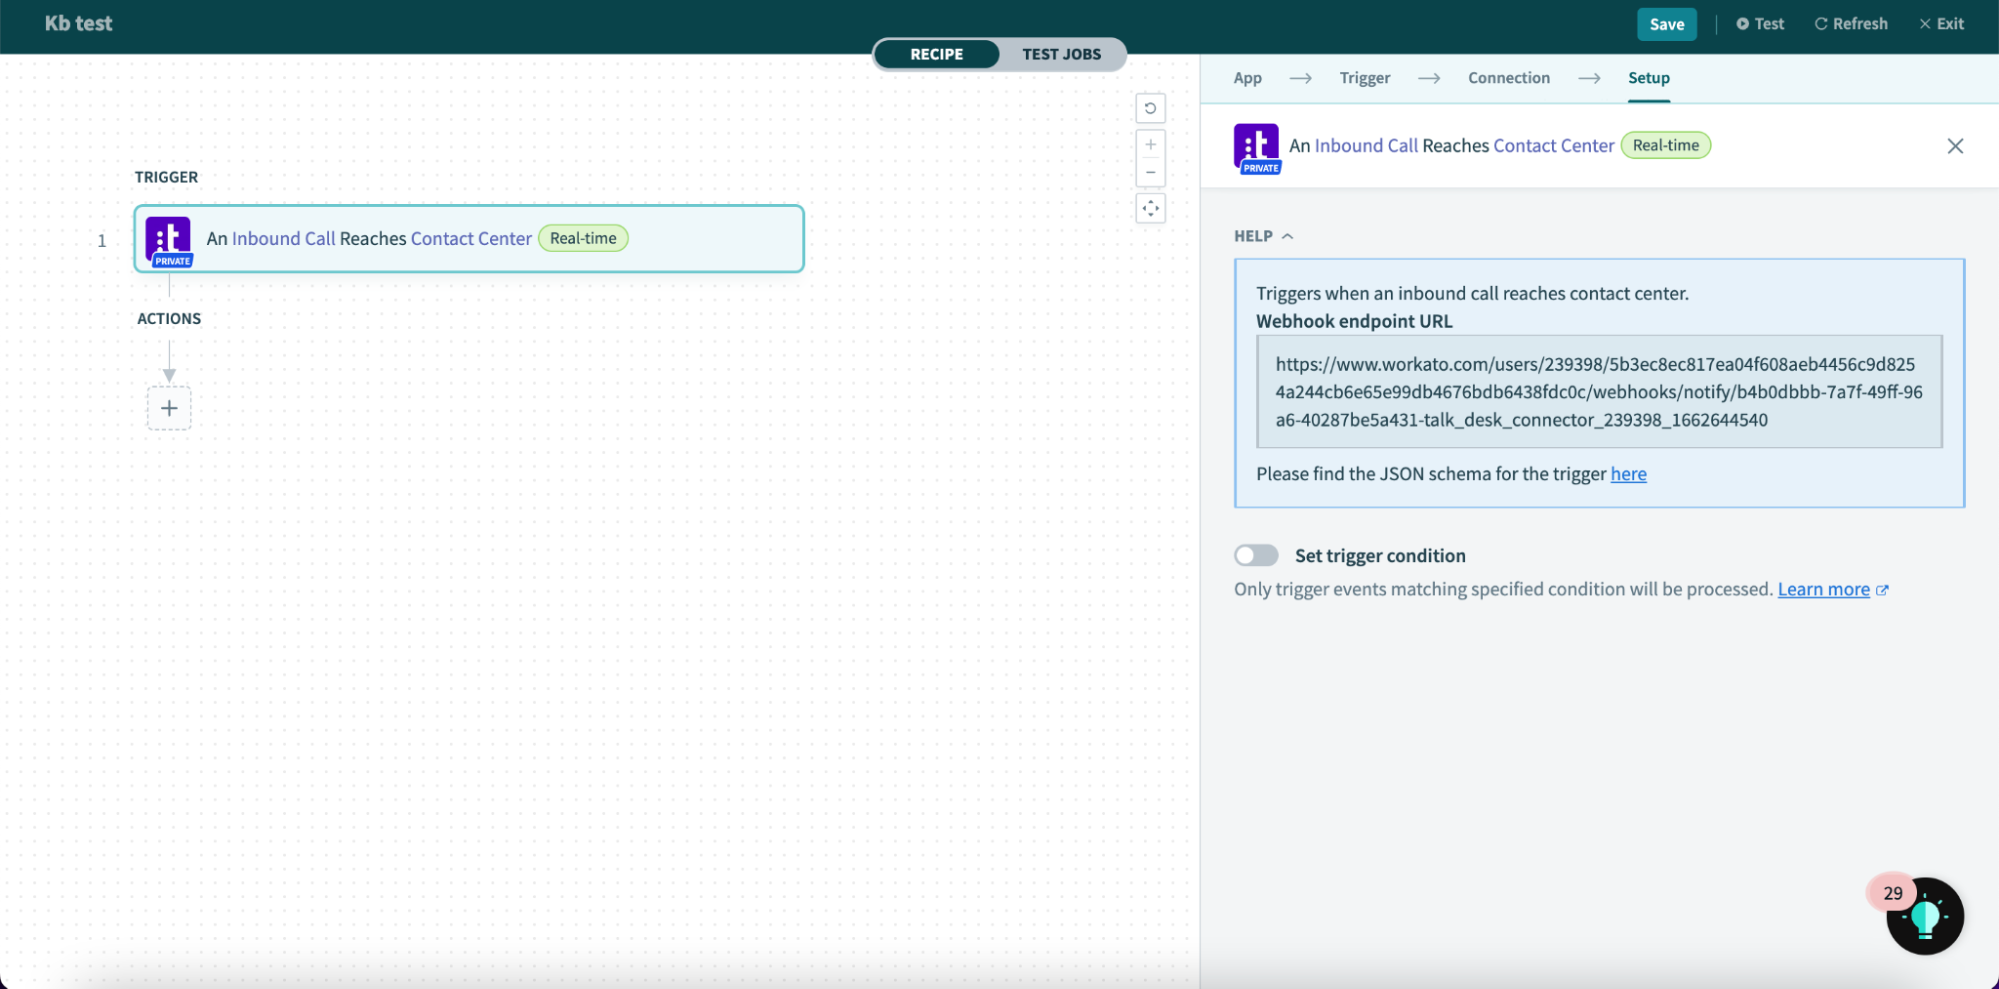1999x989 pixels.
Task: Collapse the HELP section
Action: tap(1288, 236)
